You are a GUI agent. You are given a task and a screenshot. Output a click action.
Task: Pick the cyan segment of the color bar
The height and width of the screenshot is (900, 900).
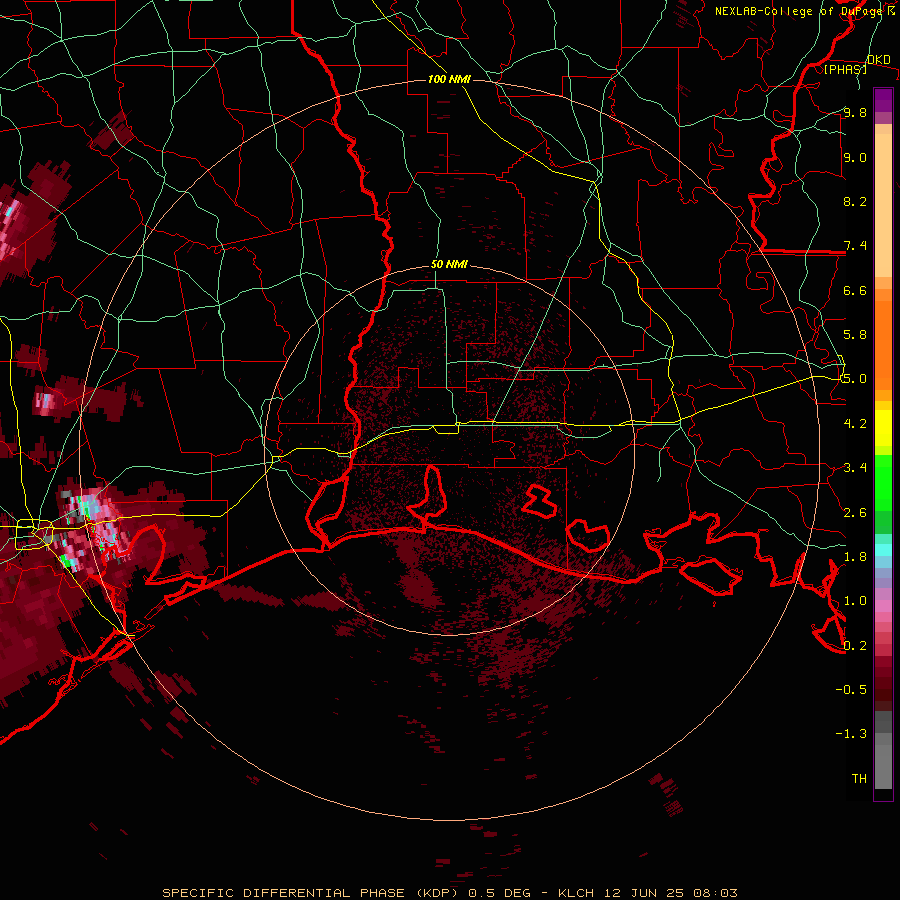[x=883, y=550]
